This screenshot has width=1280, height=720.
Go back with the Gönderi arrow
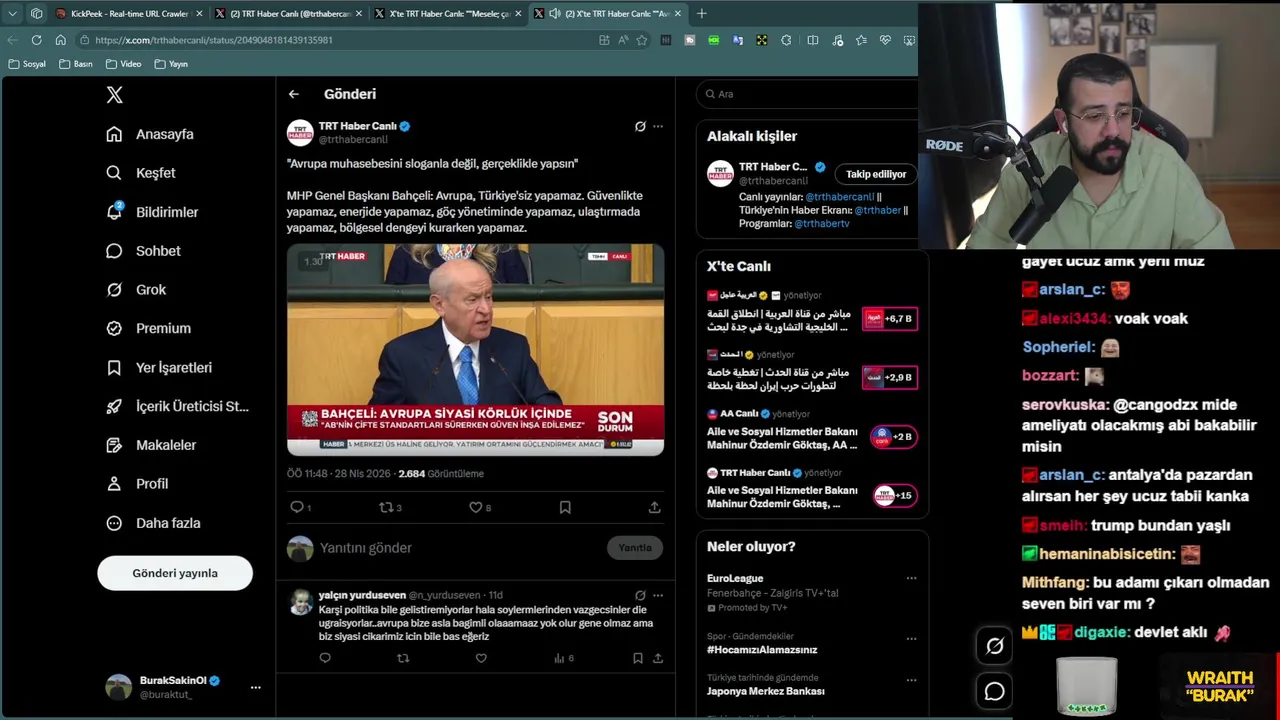293,94
